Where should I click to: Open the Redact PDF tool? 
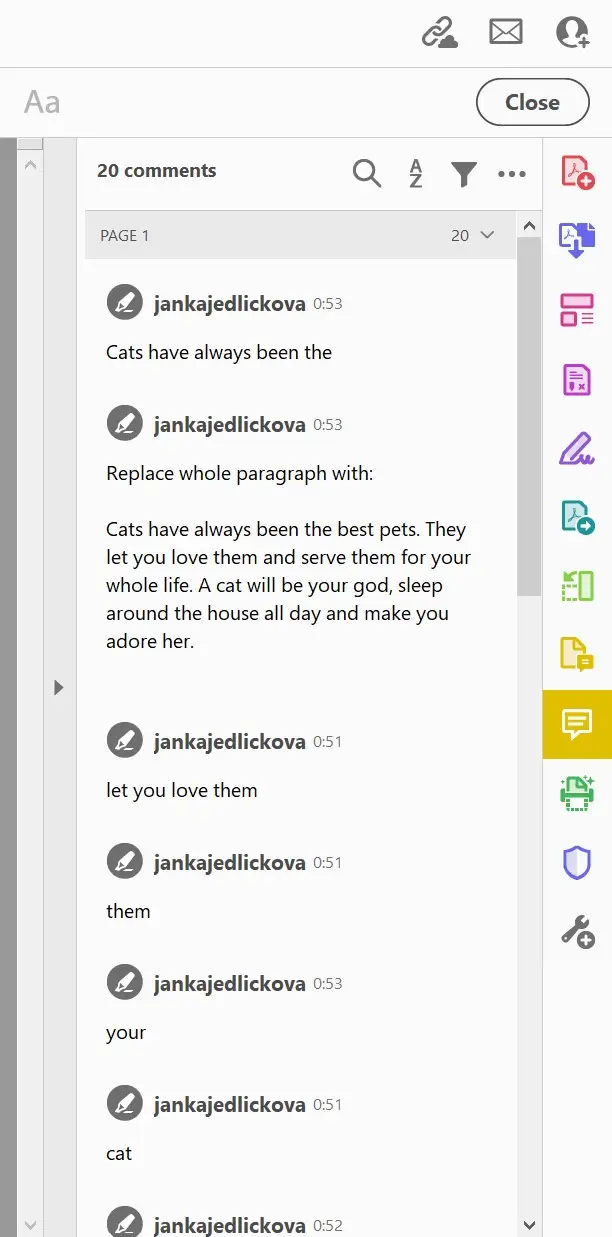pos(577,379)
